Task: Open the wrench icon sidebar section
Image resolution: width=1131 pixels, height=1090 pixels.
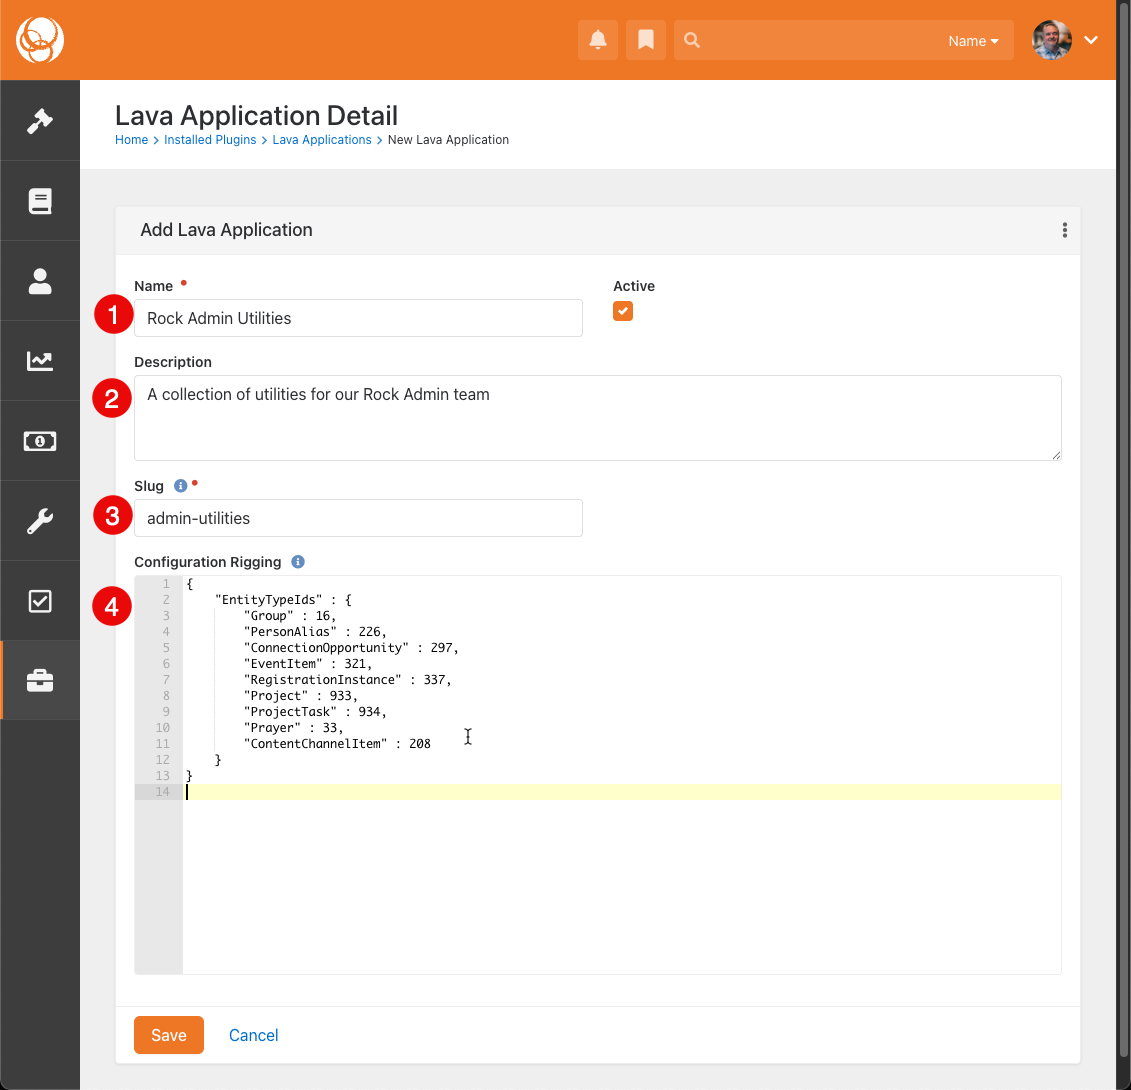Action: (40, 521)
